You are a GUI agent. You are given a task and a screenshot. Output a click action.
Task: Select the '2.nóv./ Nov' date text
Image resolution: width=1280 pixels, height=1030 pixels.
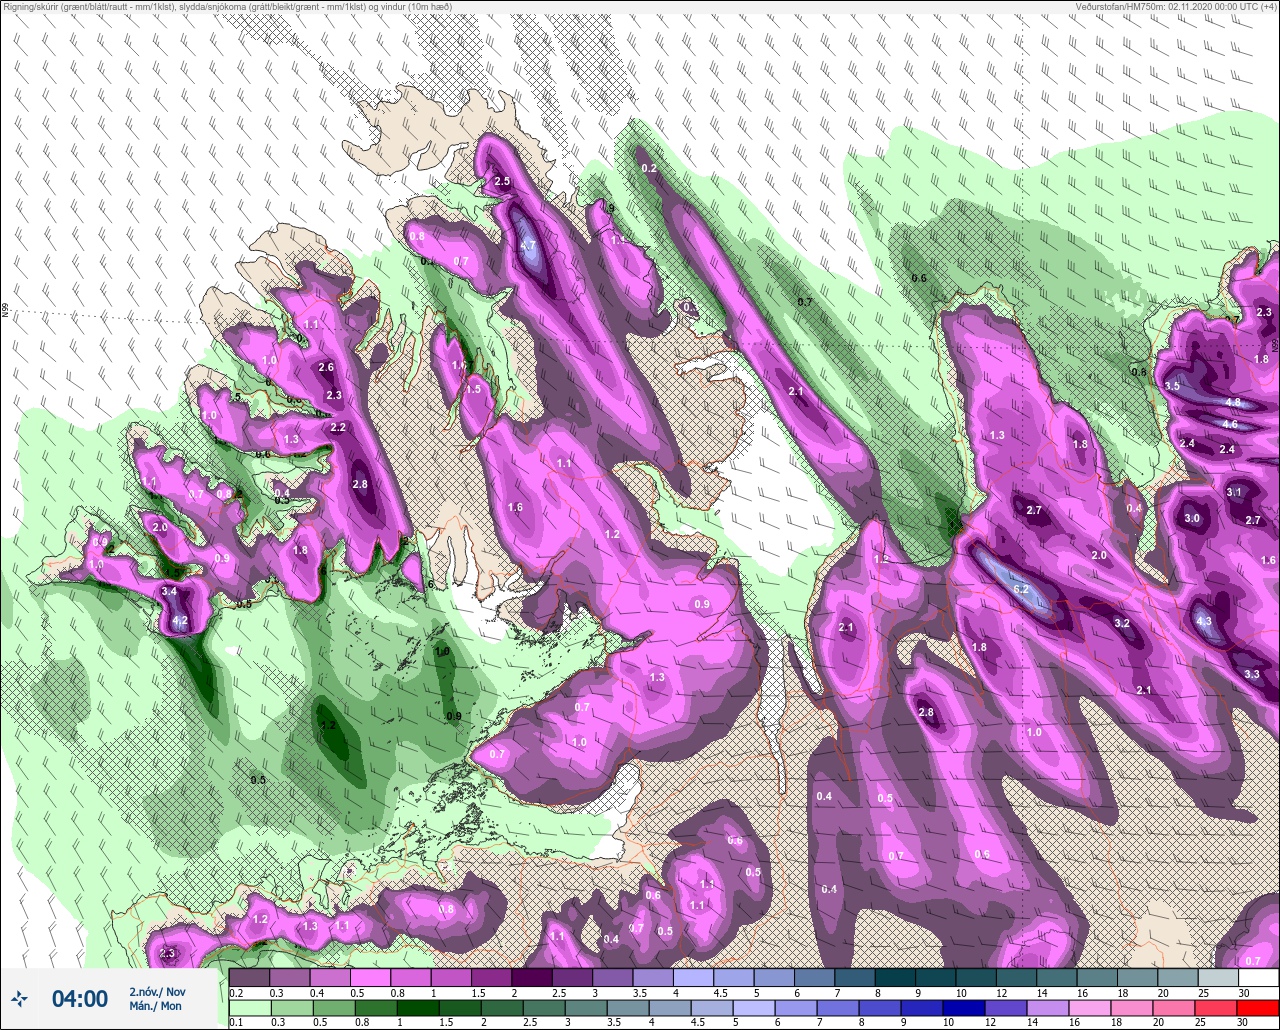(157, 992)
